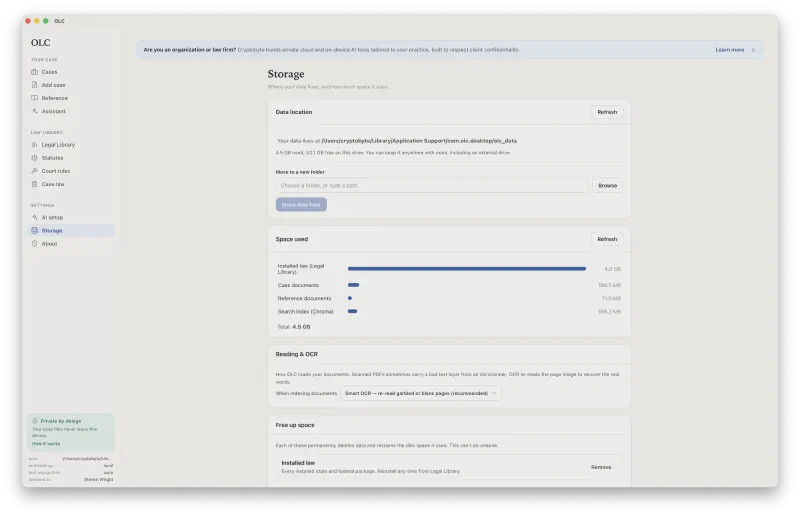The width and height of the screenshot is (800, 516).
Task: Open the About page
Action: [x=71, y=243]
